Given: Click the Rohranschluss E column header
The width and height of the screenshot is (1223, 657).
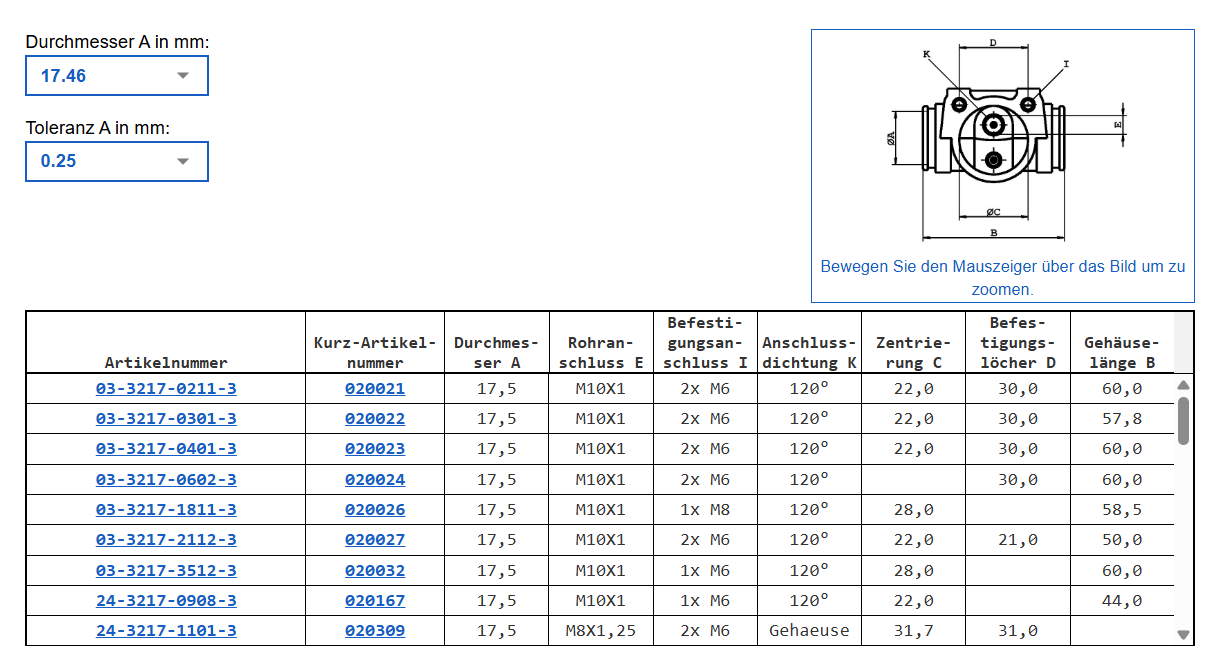Looking at the screenshot, I should click(600, 352).
